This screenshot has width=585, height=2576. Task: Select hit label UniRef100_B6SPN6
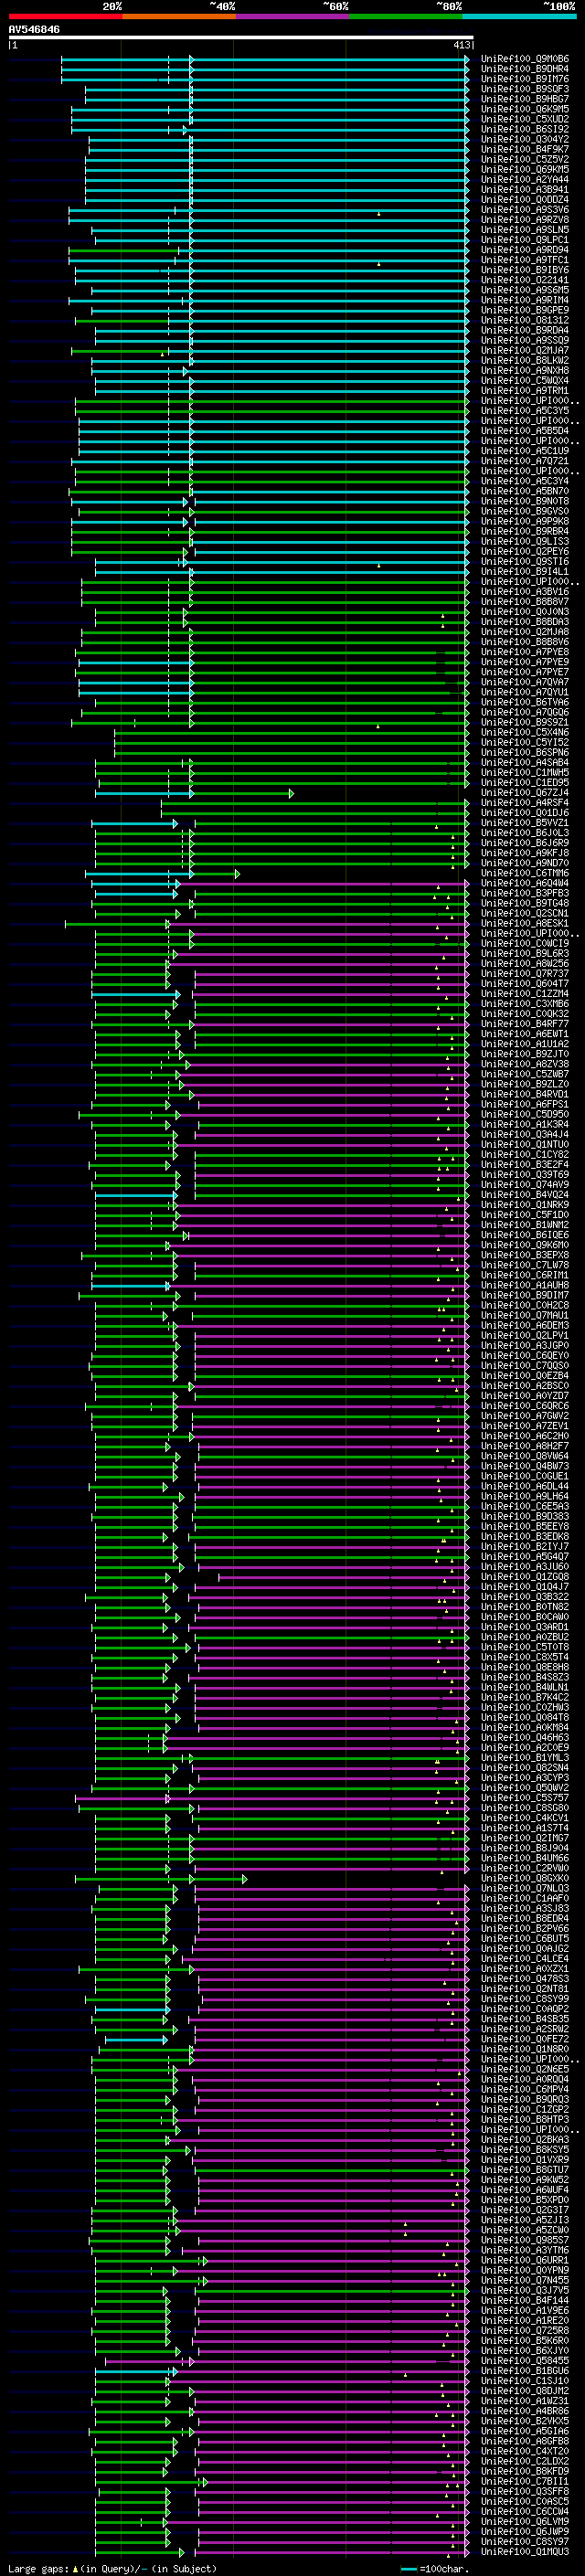click(x=525, y=752)
